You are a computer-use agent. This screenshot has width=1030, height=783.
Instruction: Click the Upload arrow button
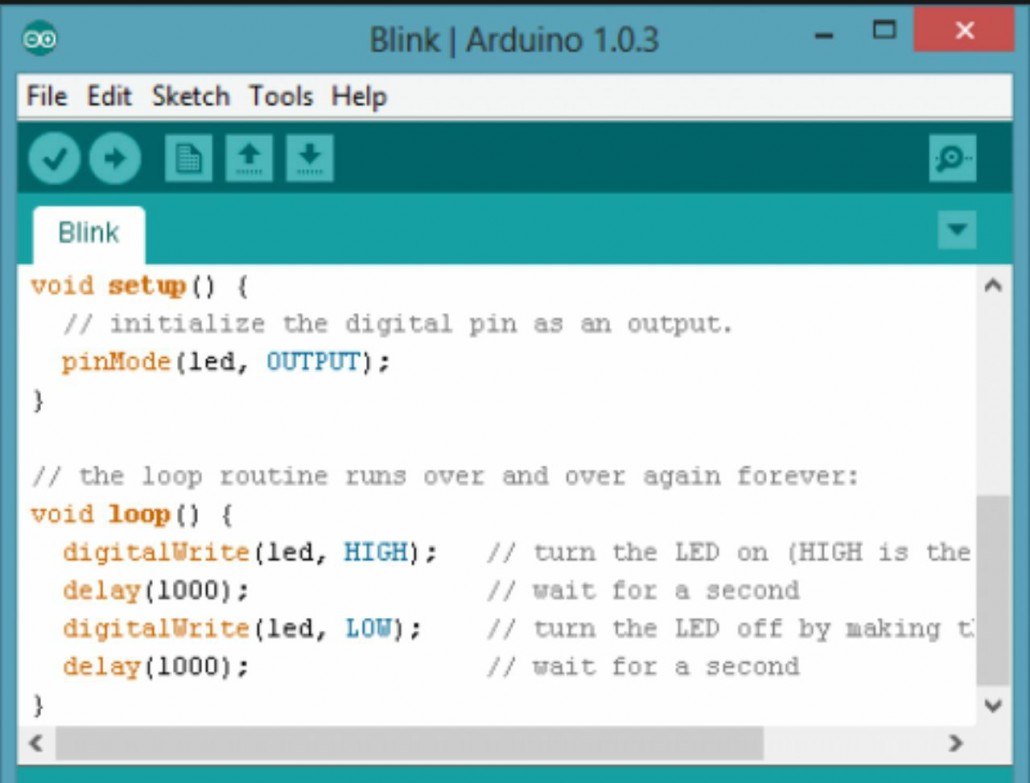coord(115,158)
